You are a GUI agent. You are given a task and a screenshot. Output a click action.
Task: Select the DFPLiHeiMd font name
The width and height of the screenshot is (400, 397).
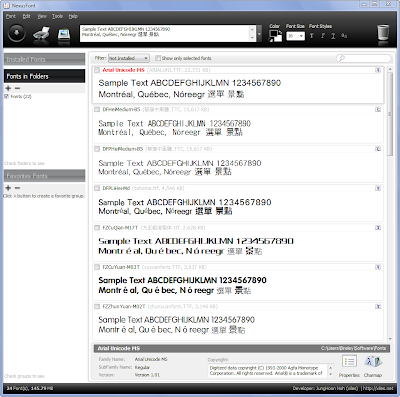(116, 188)
